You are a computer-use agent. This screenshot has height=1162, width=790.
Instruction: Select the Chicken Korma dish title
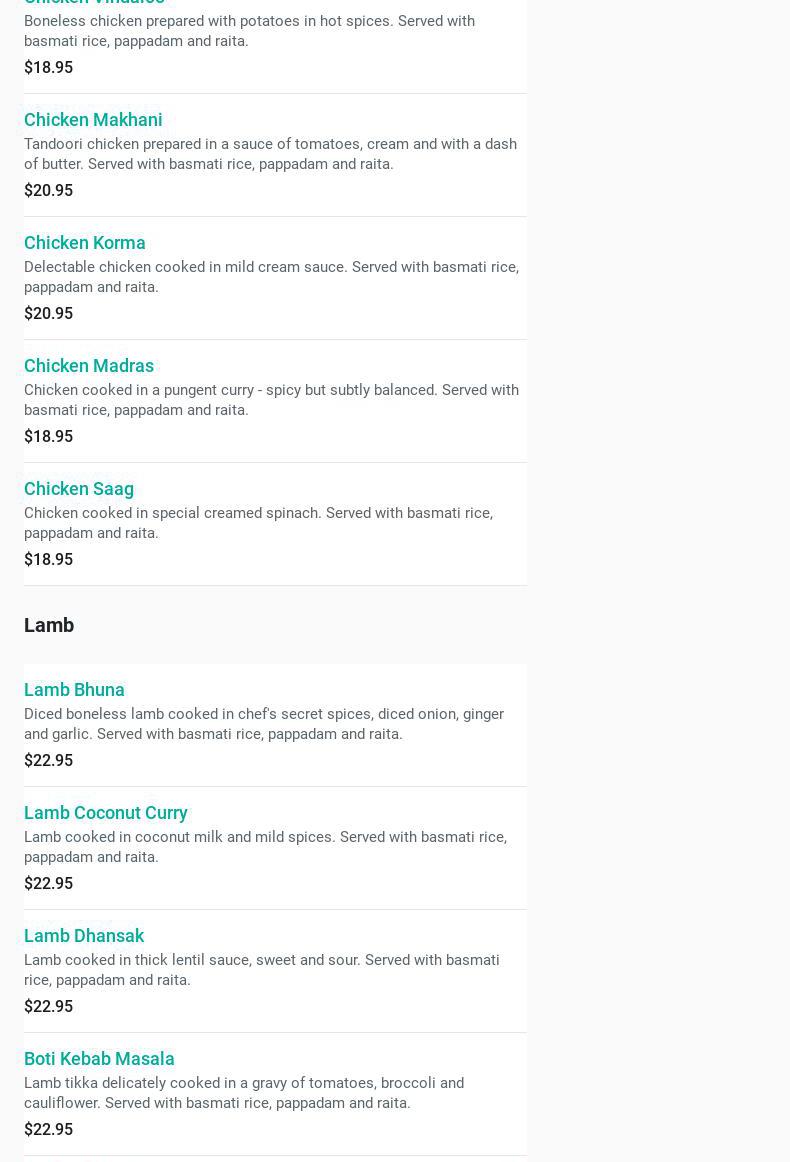pos(85,243)
